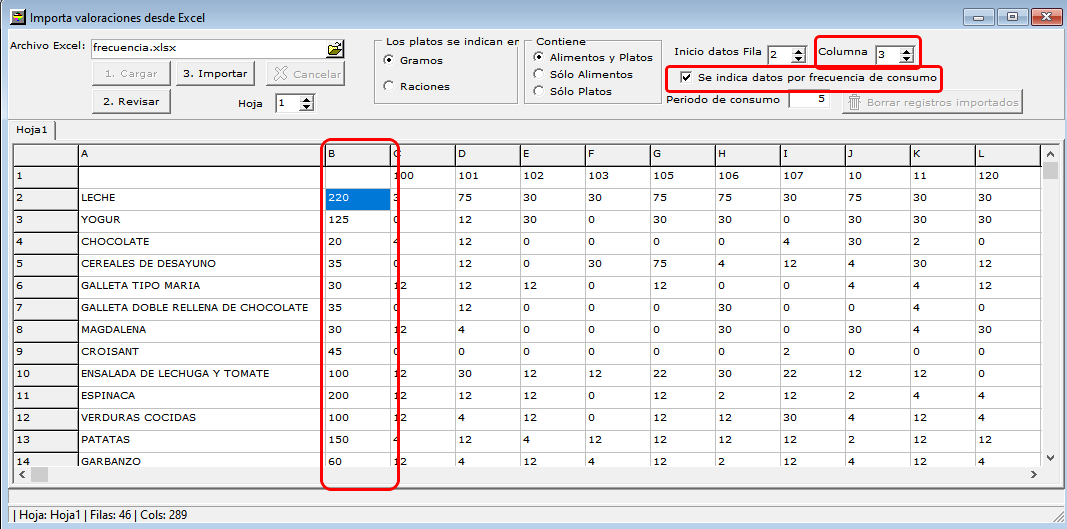This screenshot has width=1067, height=529.
Task: Click horizontal scrollbar right arrow
Action: coord(1033,474)
